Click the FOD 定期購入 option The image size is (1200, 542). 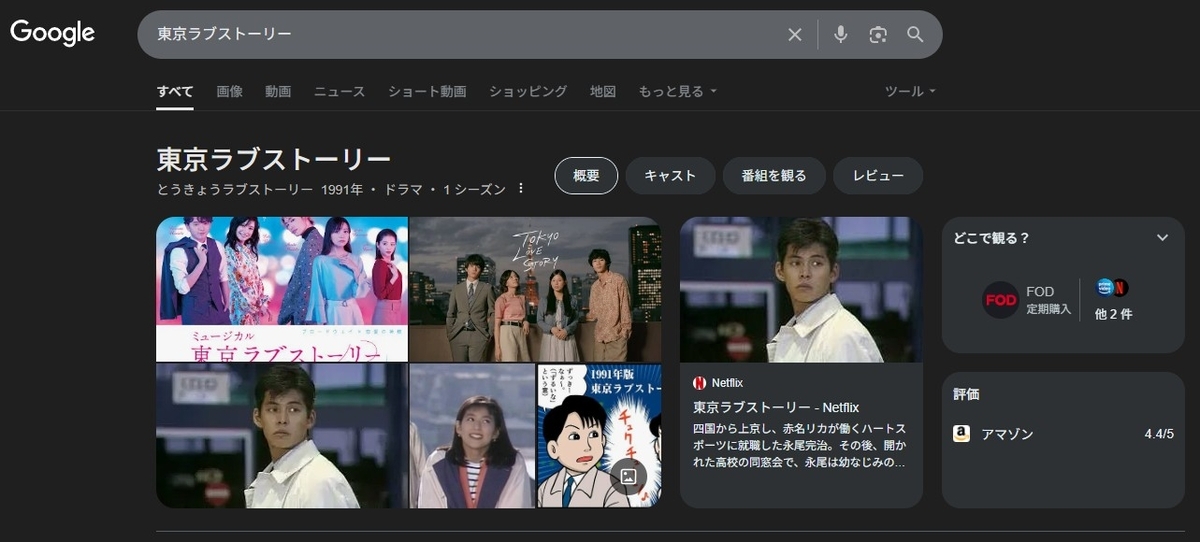[1026, 300]
